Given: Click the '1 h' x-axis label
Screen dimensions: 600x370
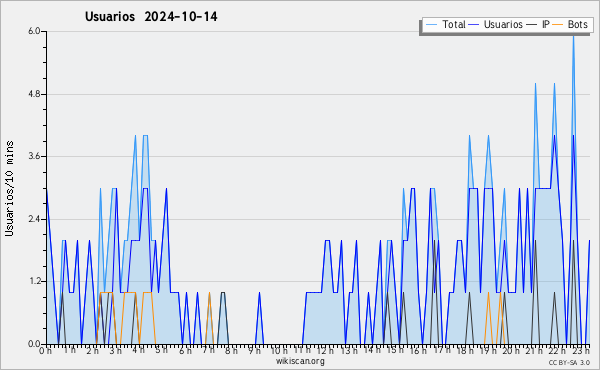Looking at the screenshot, I should (x=69, y=350).
